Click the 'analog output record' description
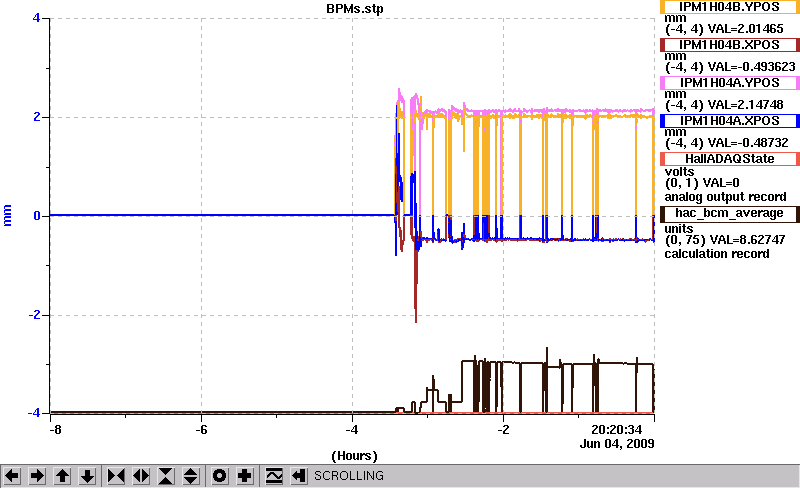This screenshot has width=800, height=488. [726, 197]
